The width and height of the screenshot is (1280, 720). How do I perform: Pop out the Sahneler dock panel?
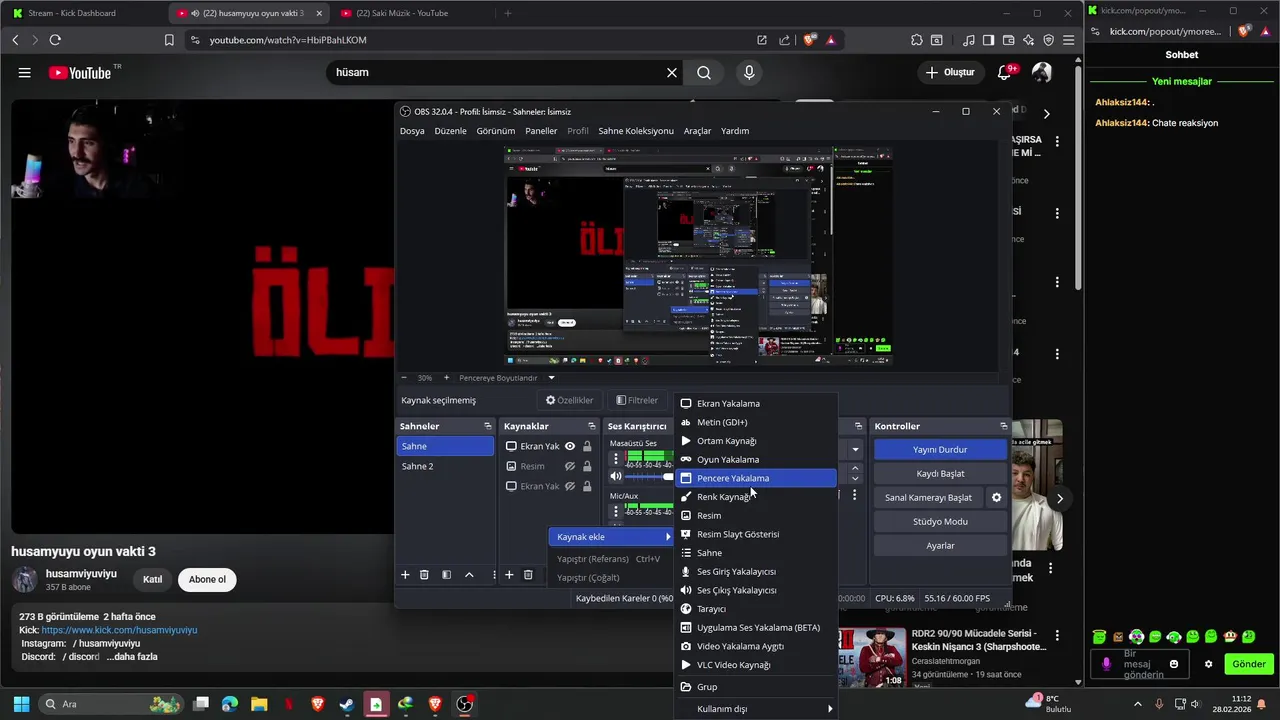(x=488, y=426)
